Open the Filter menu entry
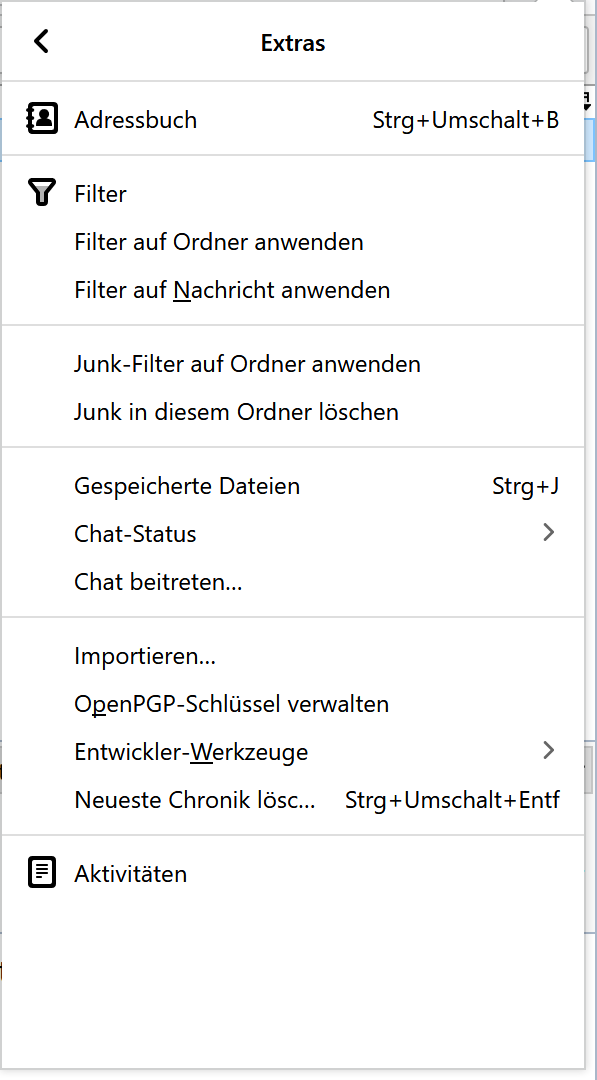597x1080 pixels. 293,194
